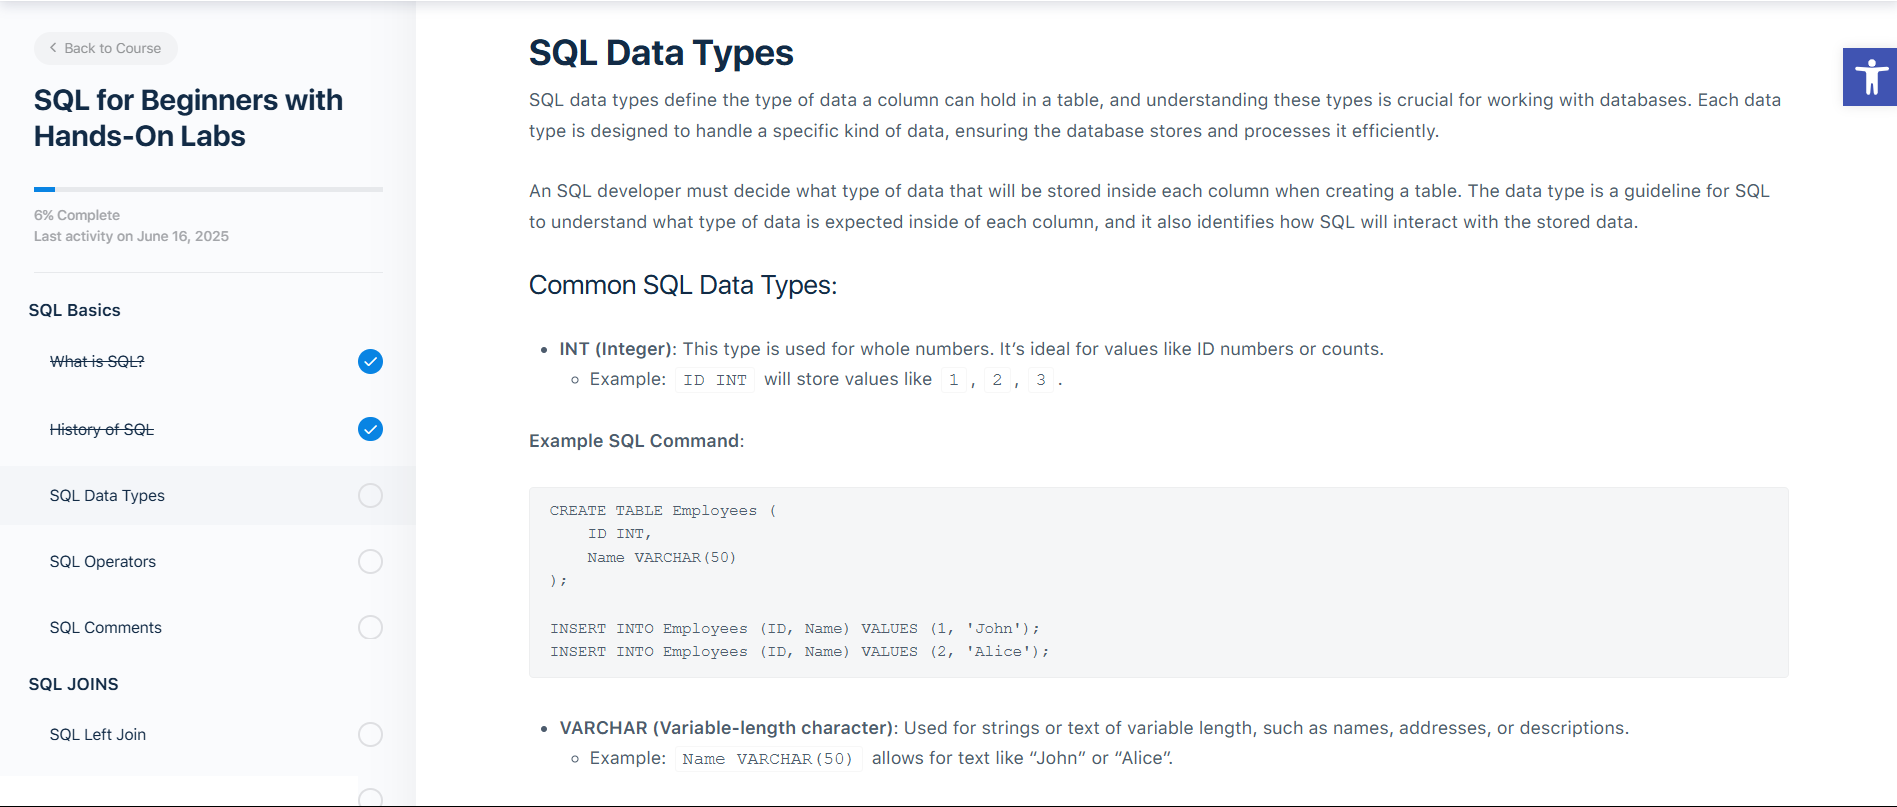
Task: Click the partially visible completion circle at bottom
Action: (x=370, y=797)
